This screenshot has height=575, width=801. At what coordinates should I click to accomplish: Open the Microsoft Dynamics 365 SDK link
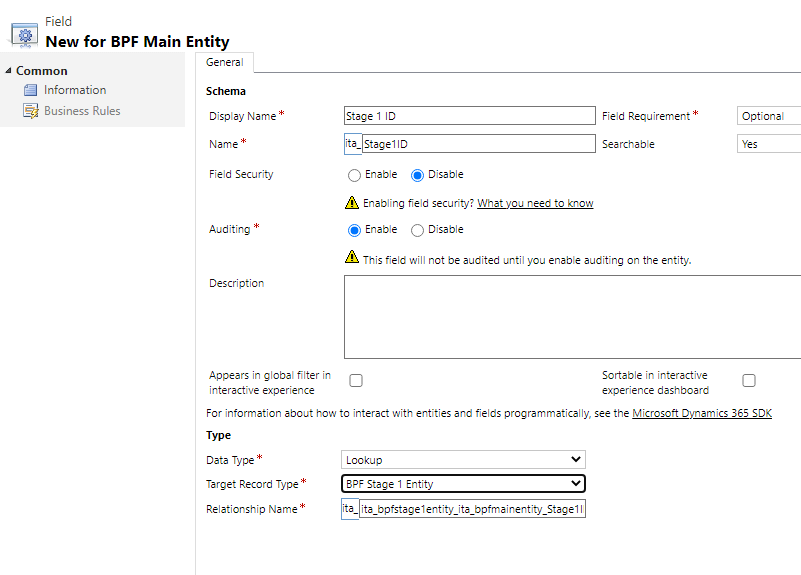pos(702,413)
